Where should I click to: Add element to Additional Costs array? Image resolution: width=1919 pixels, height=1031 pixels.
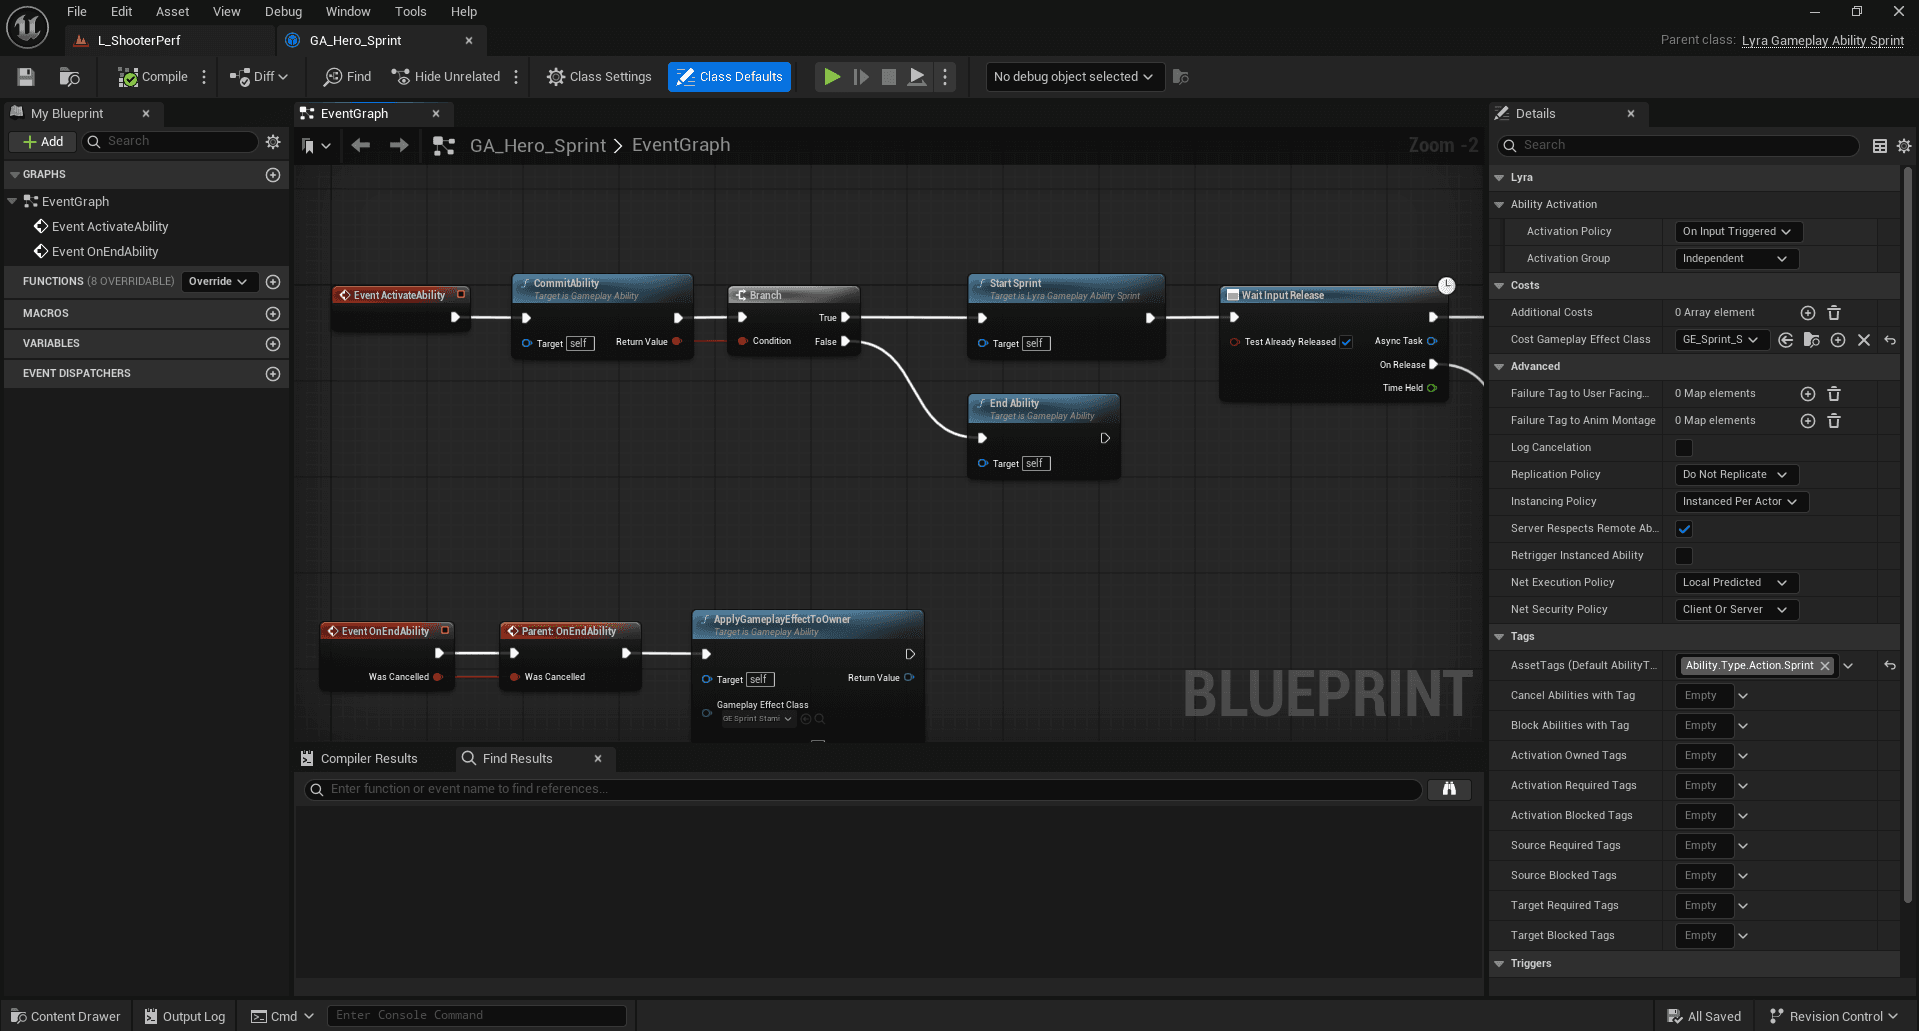(x=1808, y=313)
